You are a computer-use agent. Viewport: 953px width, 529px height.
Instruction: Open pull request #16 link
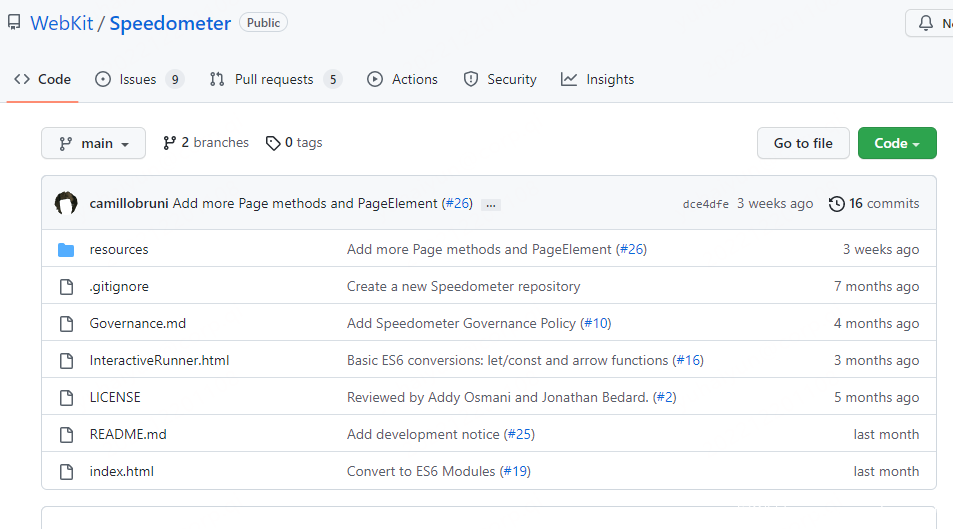(x=689, y=361)
